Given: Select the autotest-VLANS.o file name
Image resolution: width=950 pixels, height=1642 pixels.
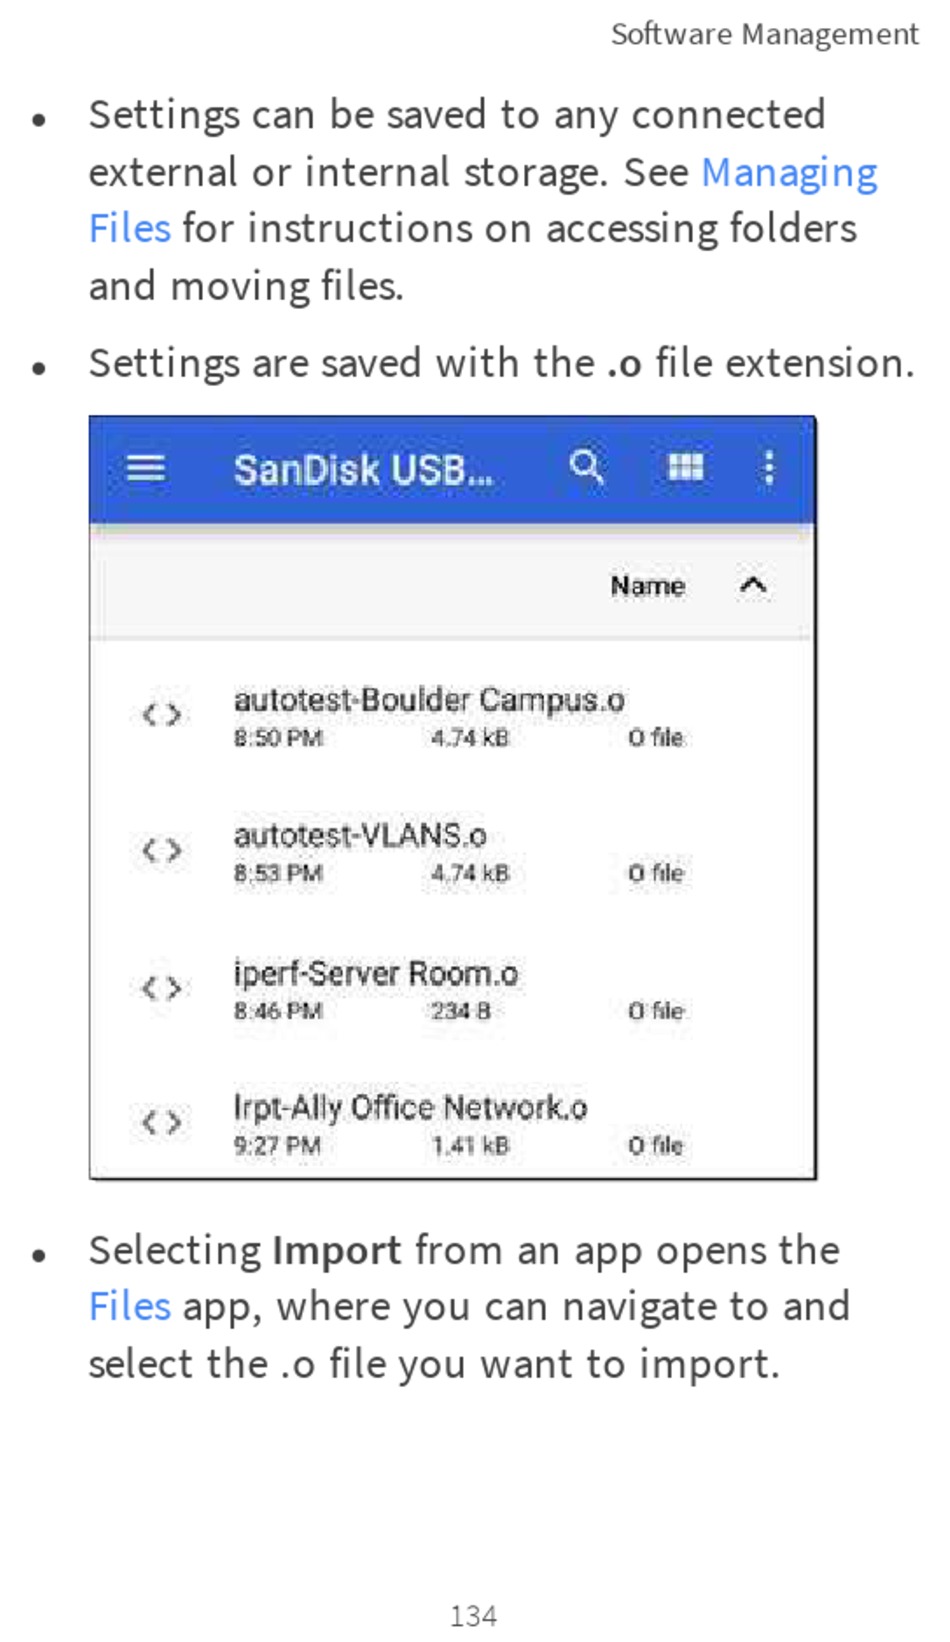Looking at the screenshot, I should pos(360,835).
